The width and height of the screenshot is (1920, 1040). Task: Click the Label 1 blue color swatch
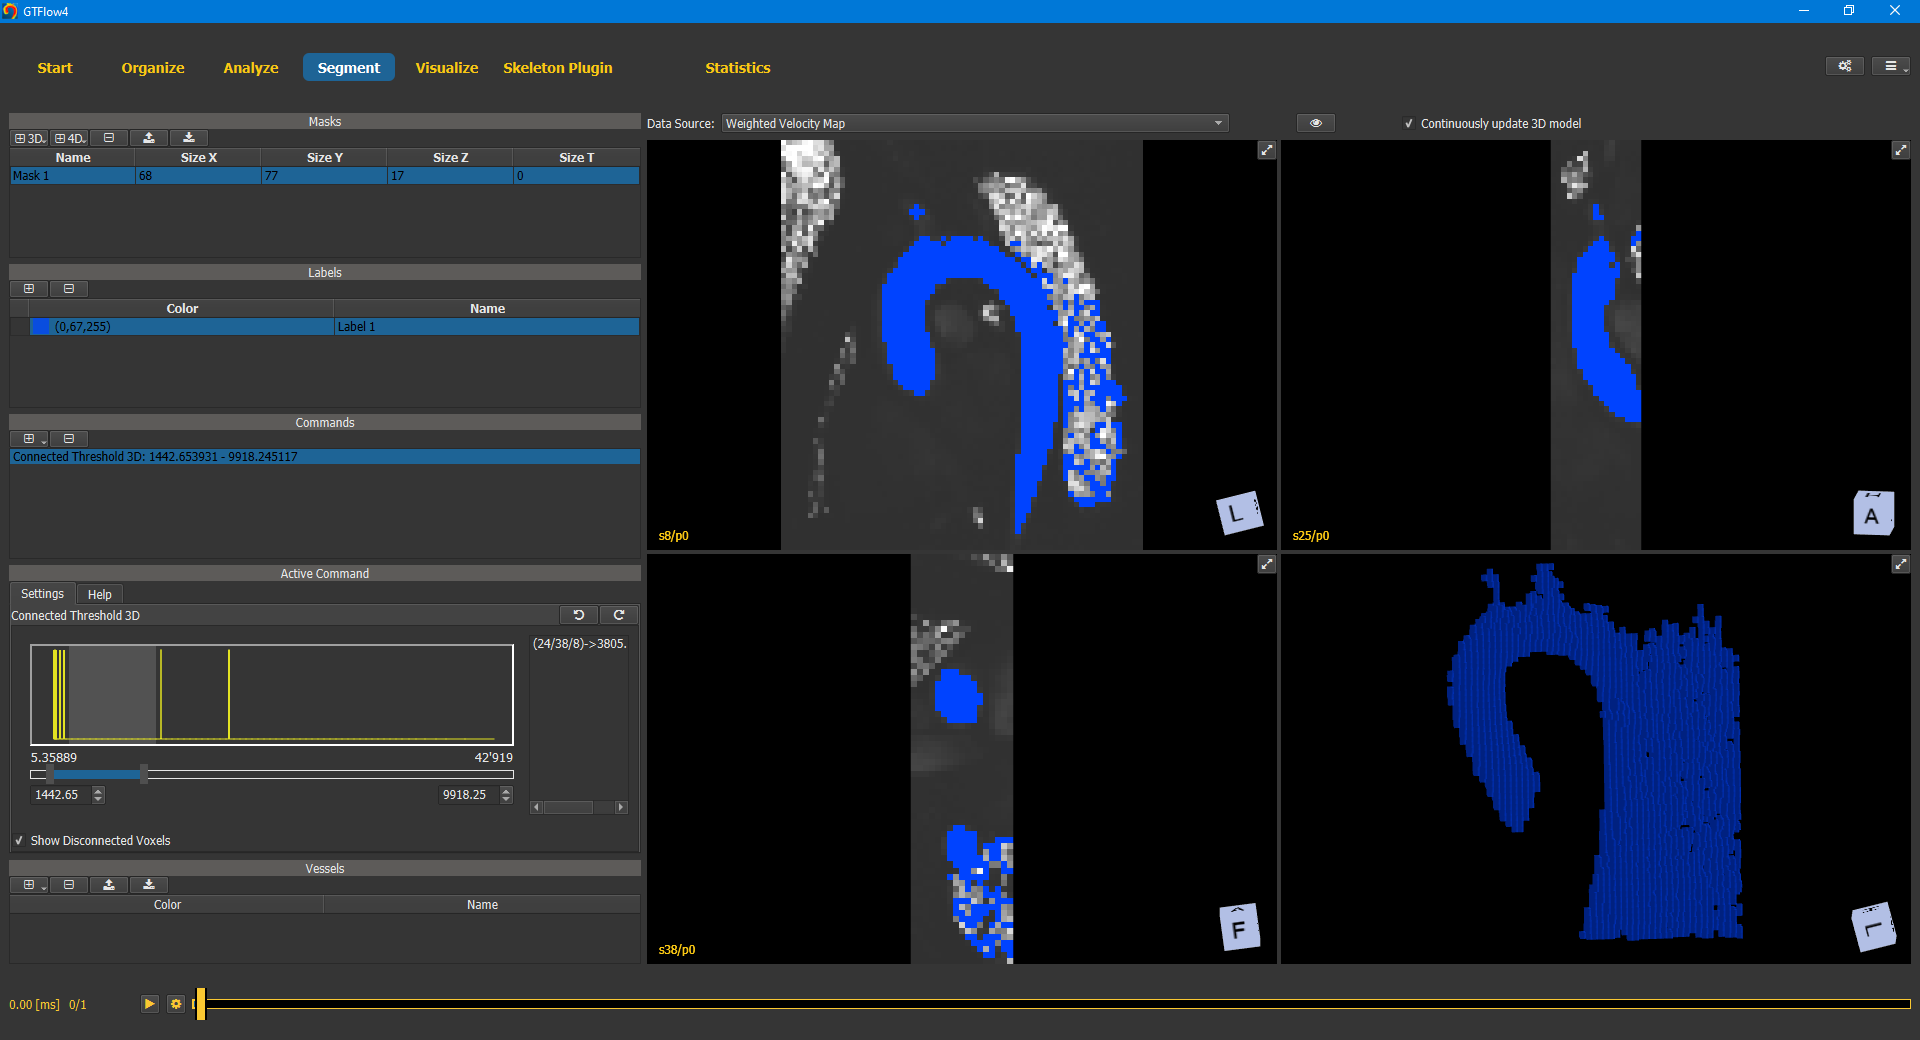point(41,327)
